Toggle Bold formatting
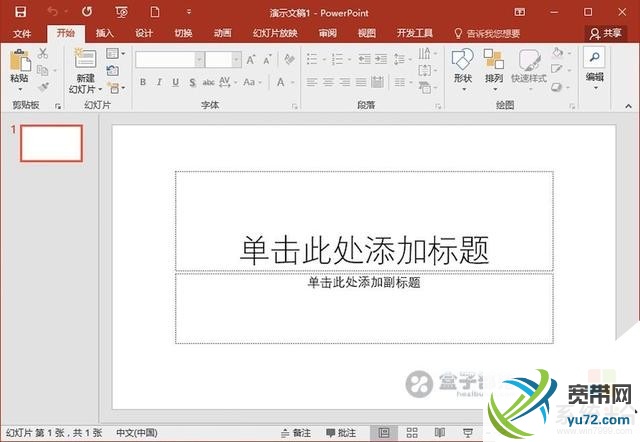The image size is (640, 442). (x=143, y=82)
